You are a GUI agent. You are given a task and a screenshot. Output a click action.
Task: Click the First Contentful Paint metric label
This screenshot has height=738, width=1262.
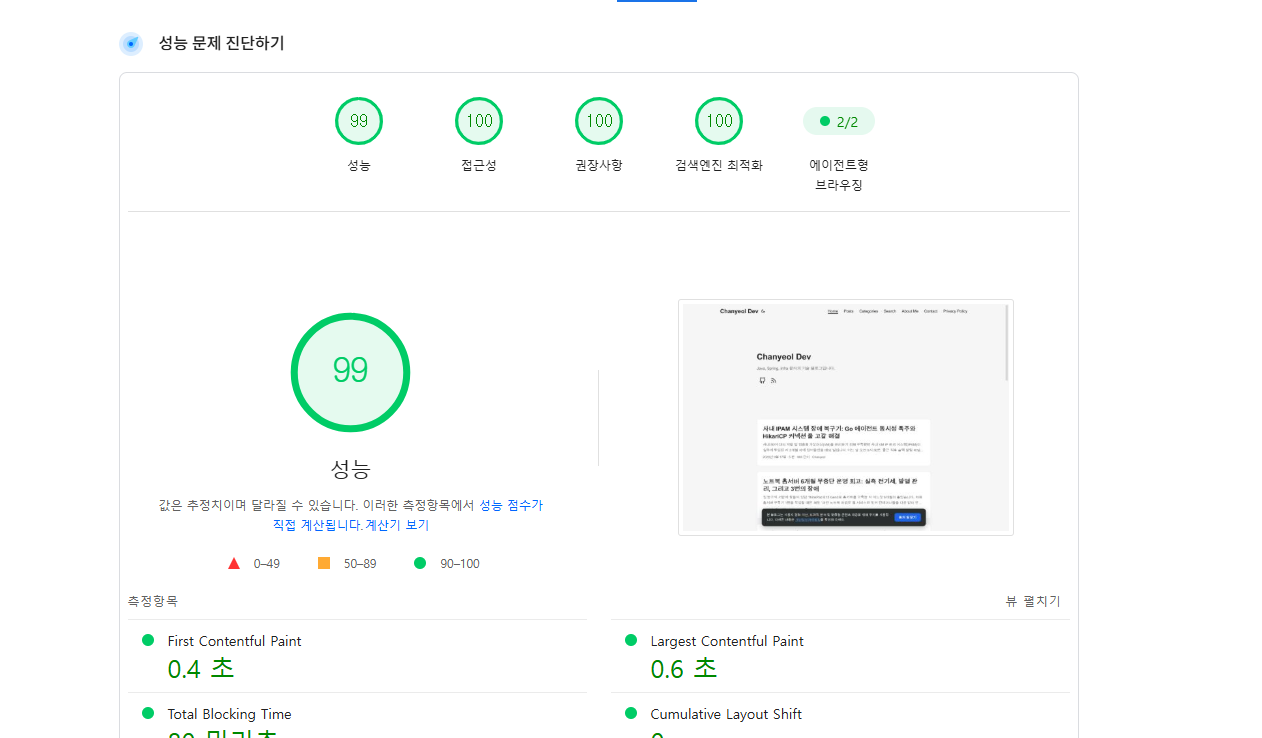pyautogui.click(x=234, y=641)
